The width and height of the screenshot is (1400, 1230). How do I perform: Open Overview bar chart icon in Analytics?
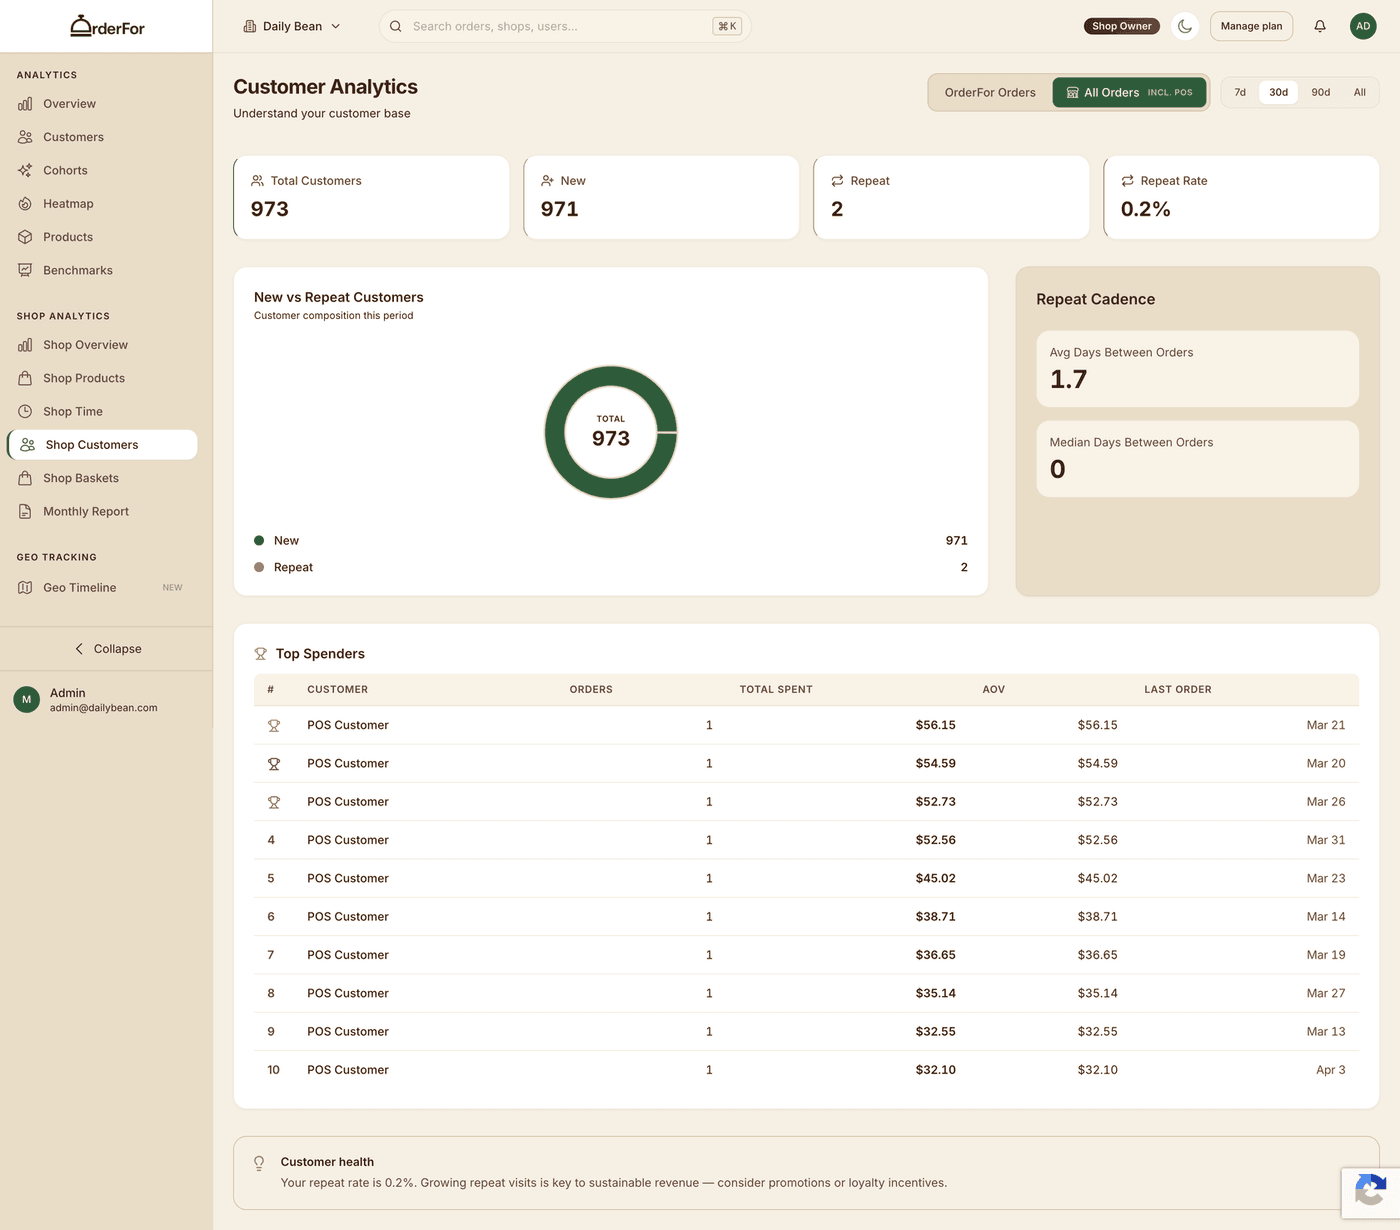(x=25, y=104)
